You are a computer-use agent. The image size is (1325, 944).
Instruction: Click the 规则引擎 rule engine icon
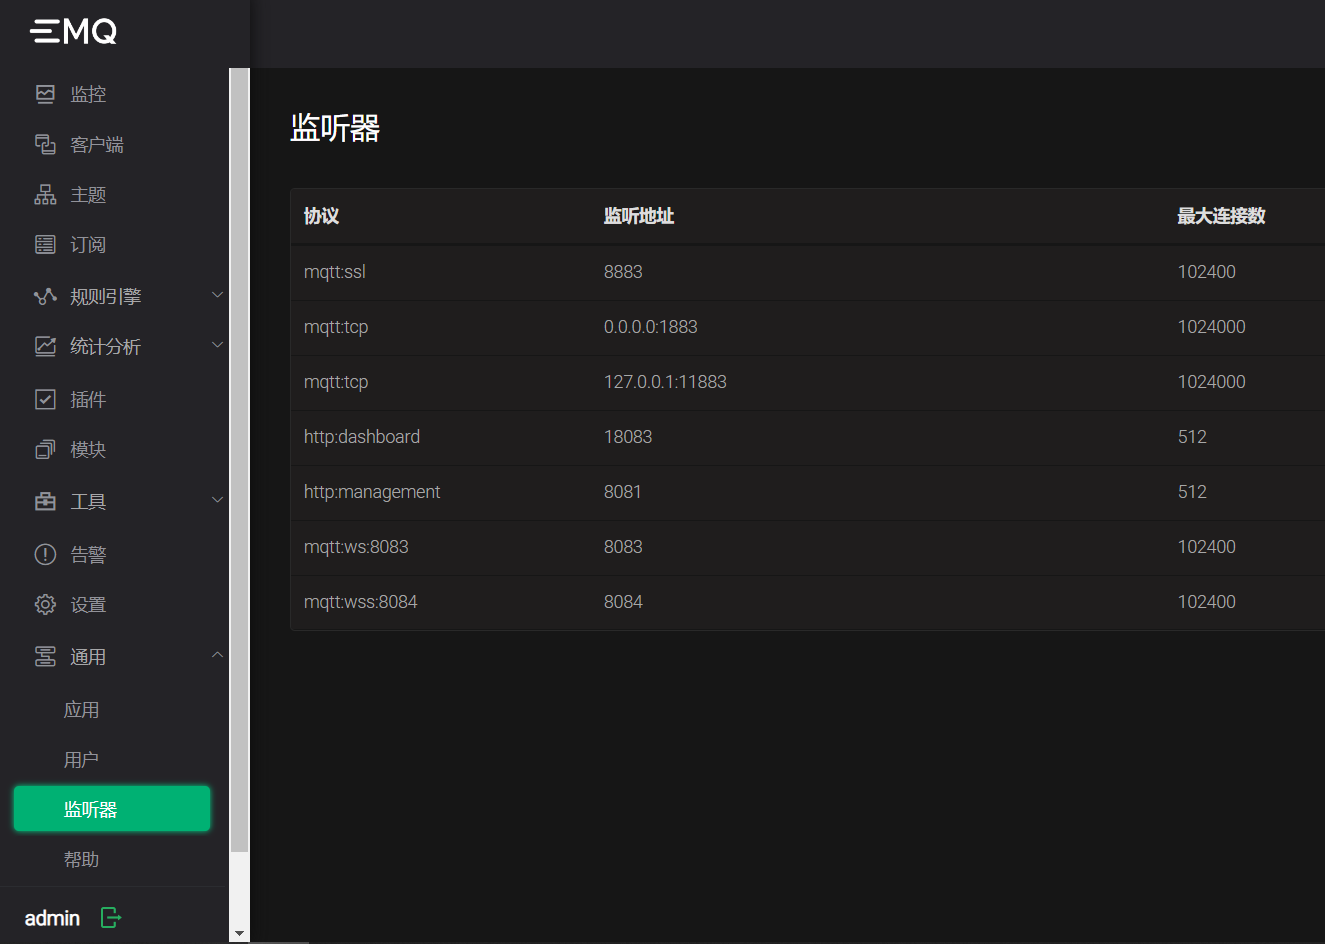coord(45,296)
